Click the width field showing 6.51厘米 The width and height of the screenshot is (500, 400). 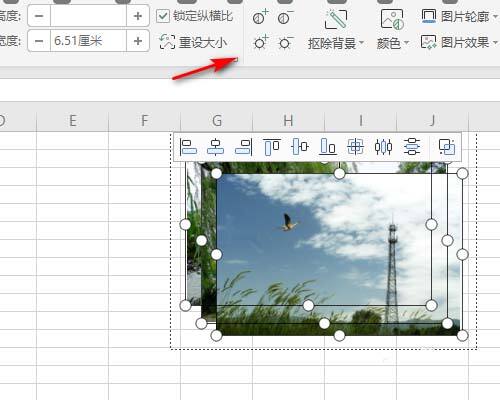tap(88, 41)
